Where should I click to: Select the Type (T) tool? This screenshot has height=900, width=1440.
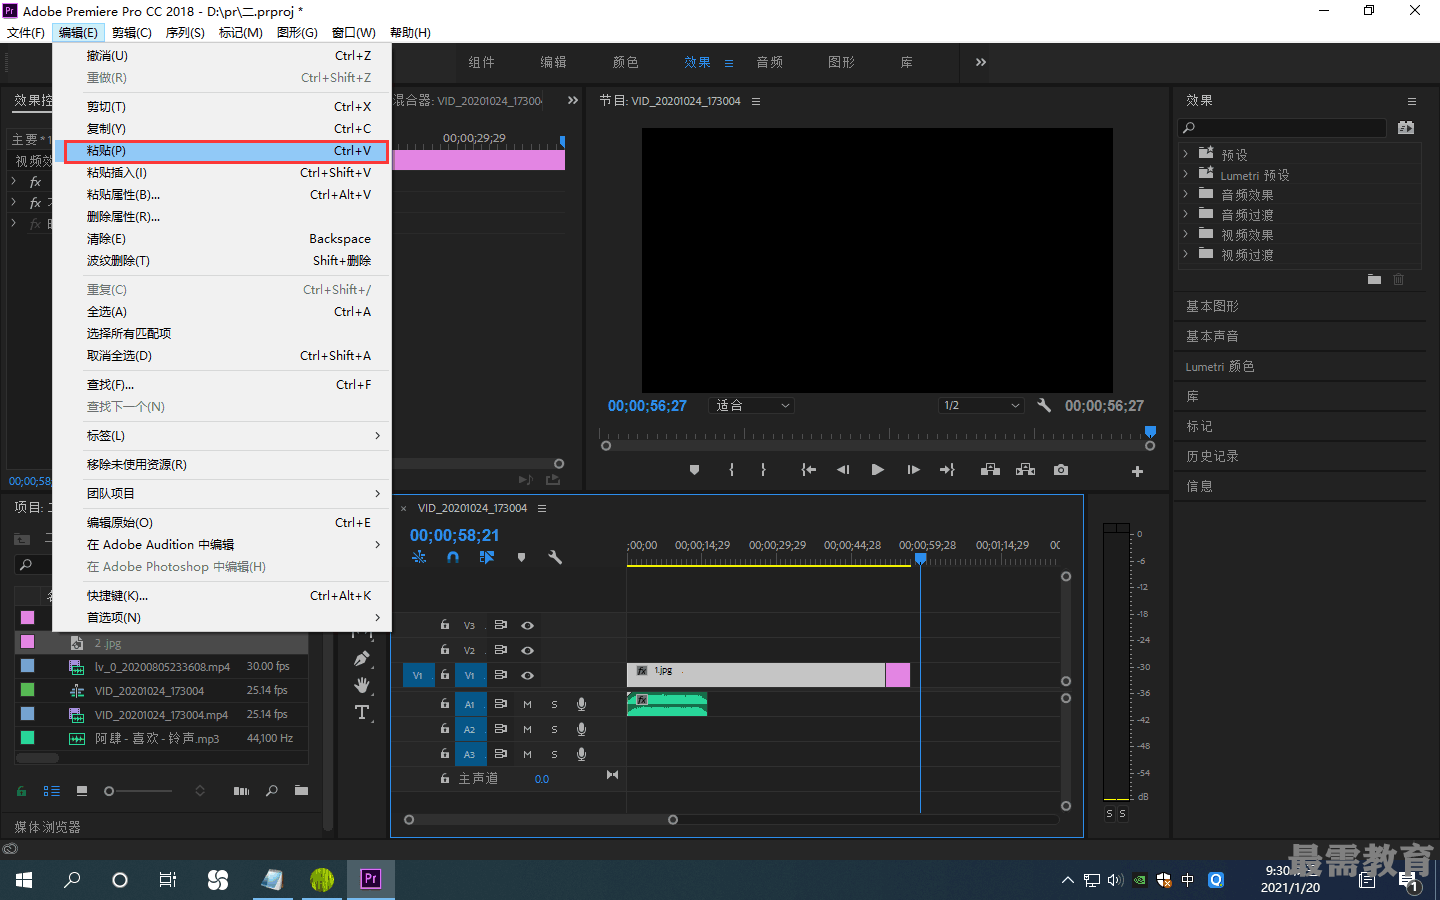(x=362, y=713)
